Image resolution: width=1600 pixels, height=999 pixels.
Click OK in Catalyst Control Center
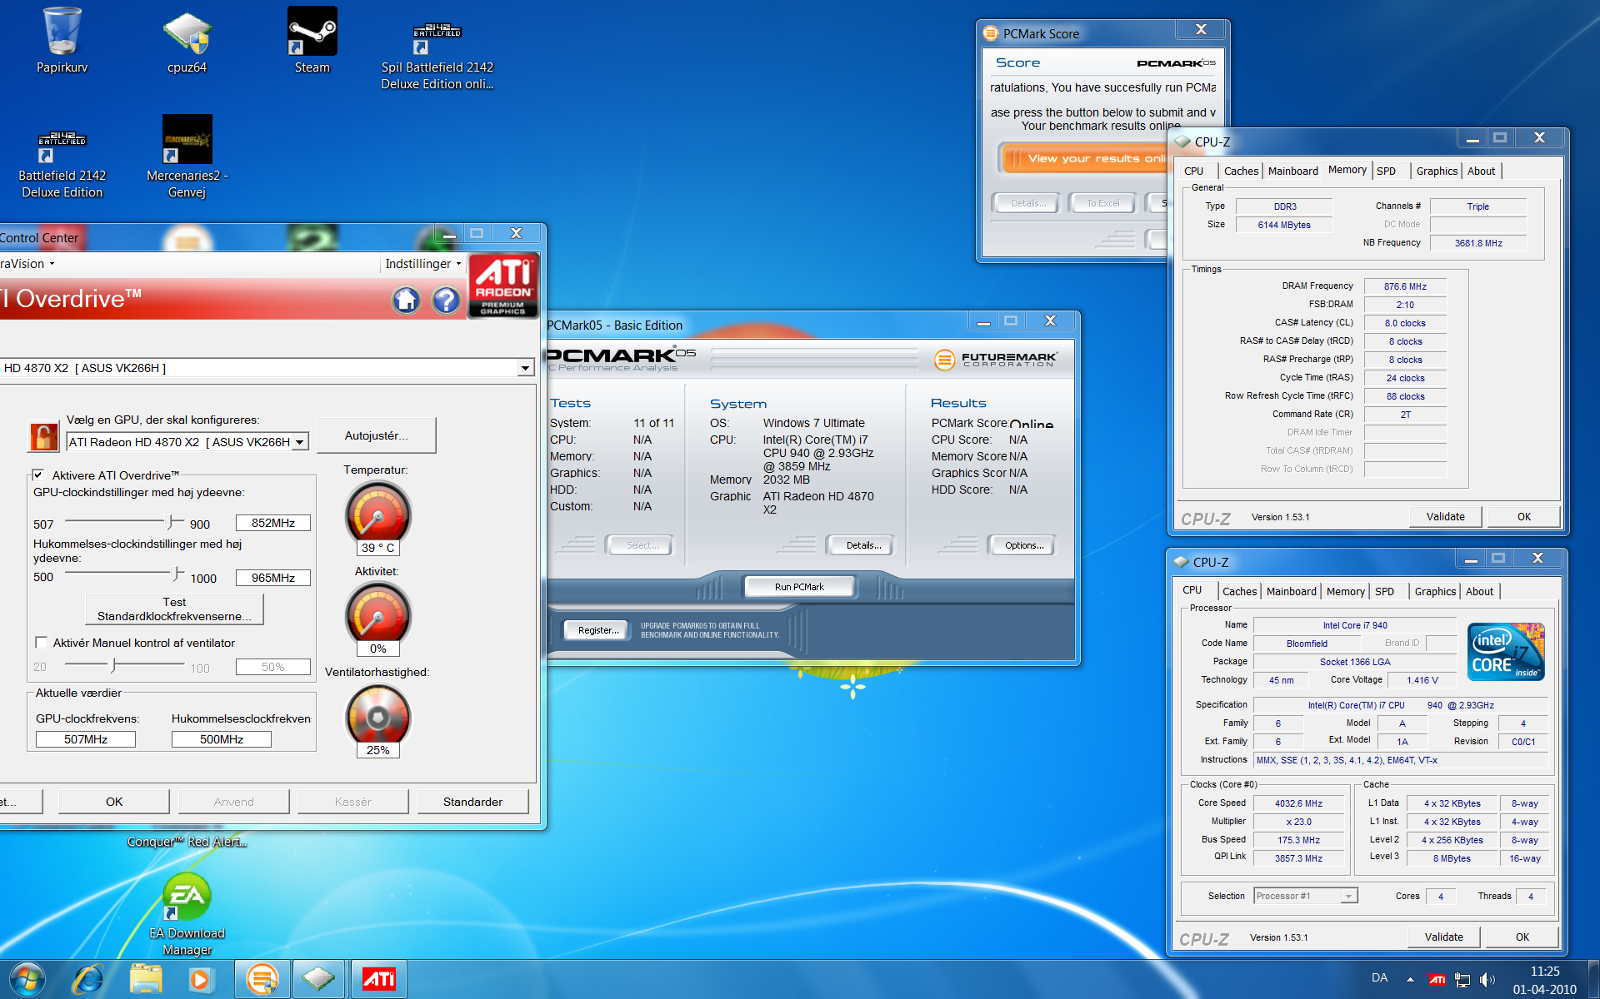point(114,802)
